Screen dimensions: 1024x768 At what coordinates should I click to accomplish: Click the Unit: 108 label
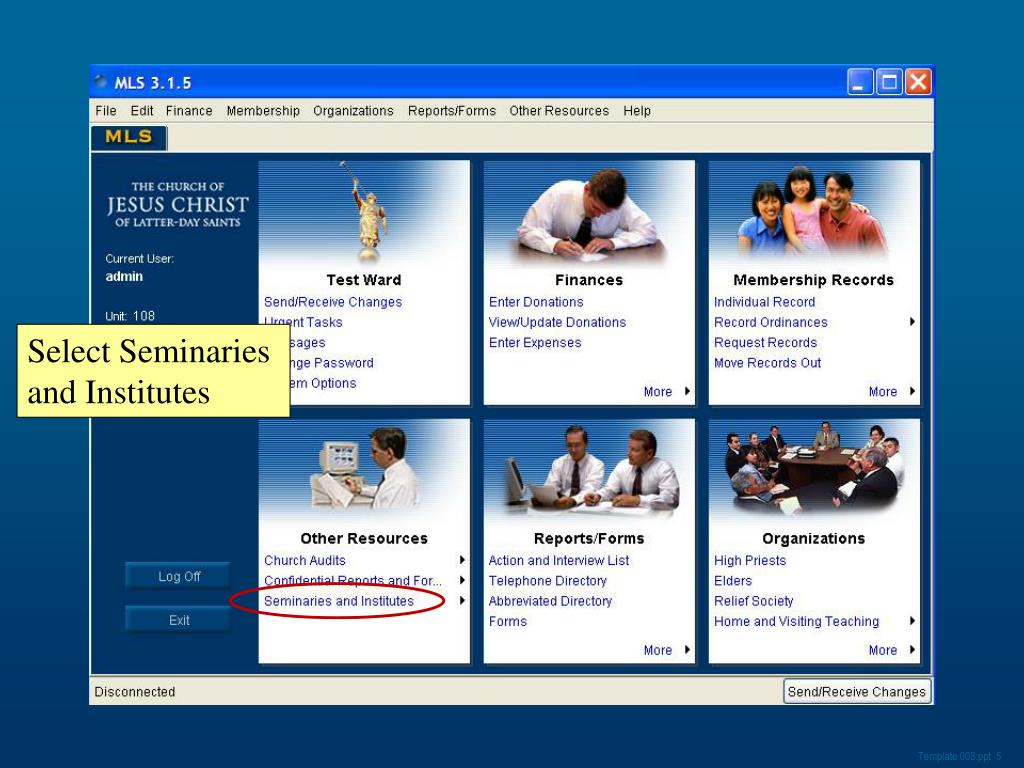[130, 316]
